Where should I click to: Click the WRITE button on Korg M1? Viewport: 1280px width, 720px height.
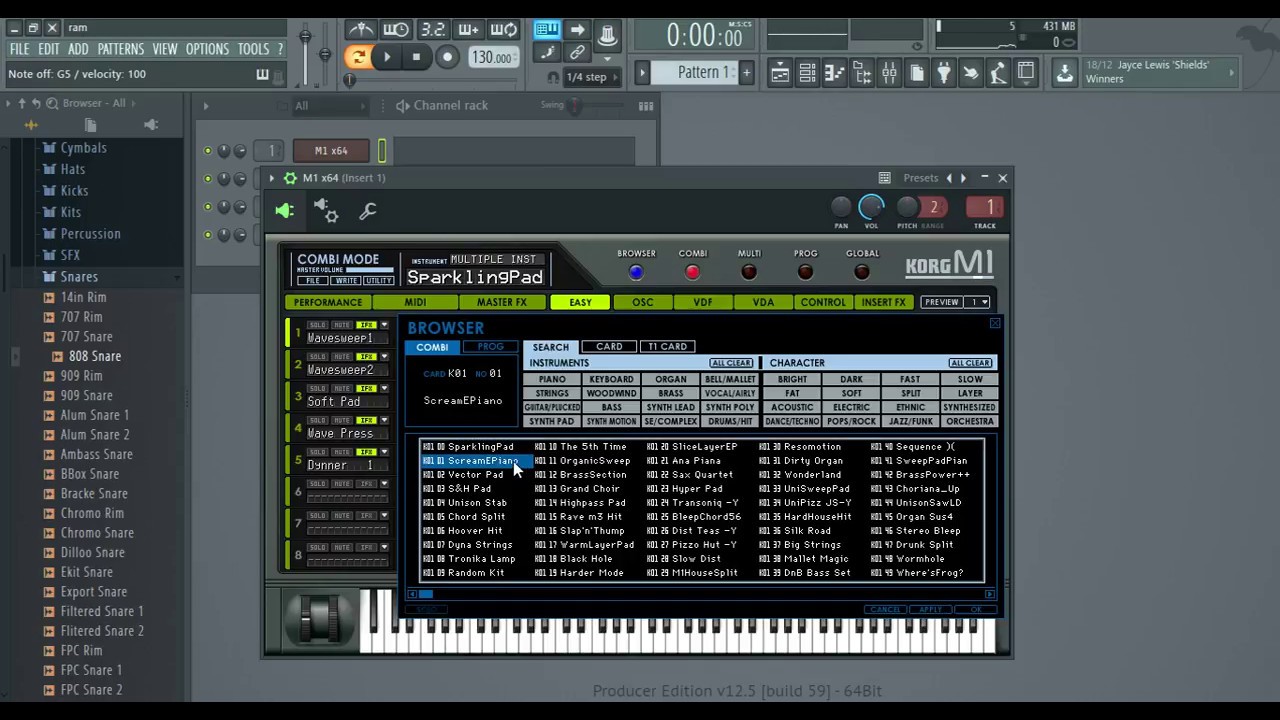(x=347, y=281)
